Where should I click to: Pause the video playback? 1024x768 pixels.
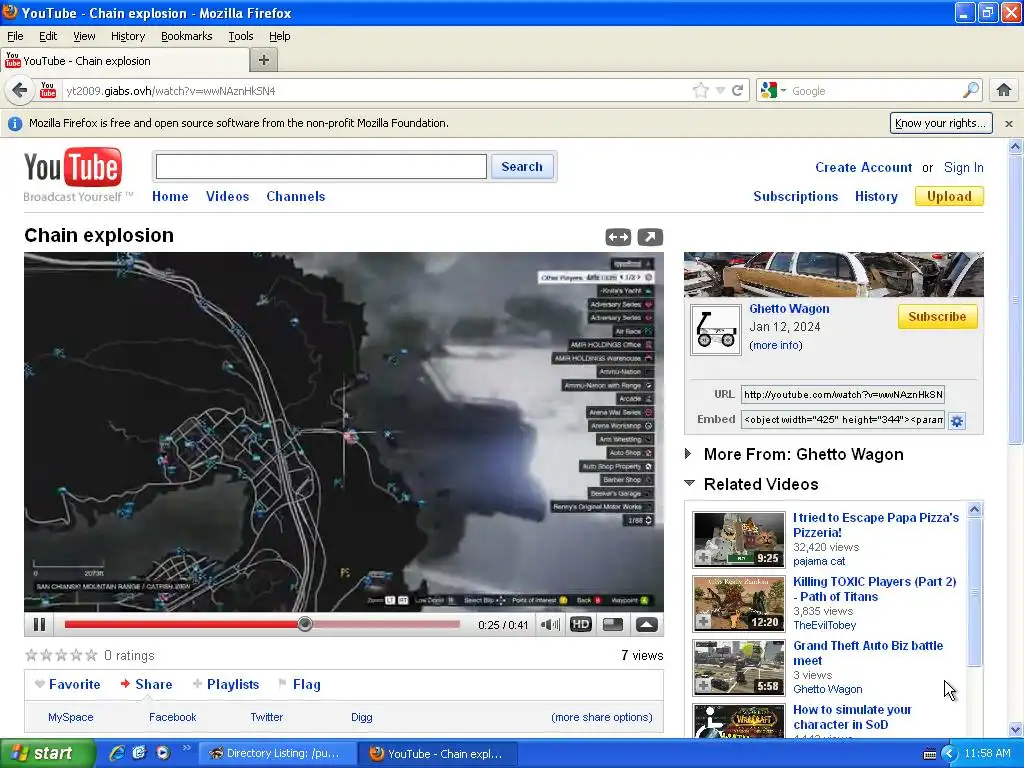(x=39, y=625)
